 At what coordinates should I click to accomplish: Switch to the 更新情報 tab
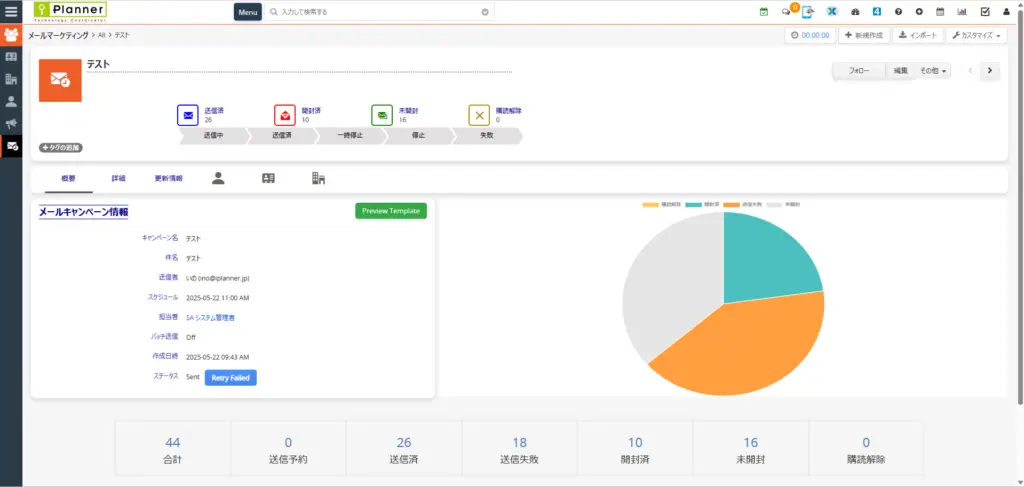point(168,178)
